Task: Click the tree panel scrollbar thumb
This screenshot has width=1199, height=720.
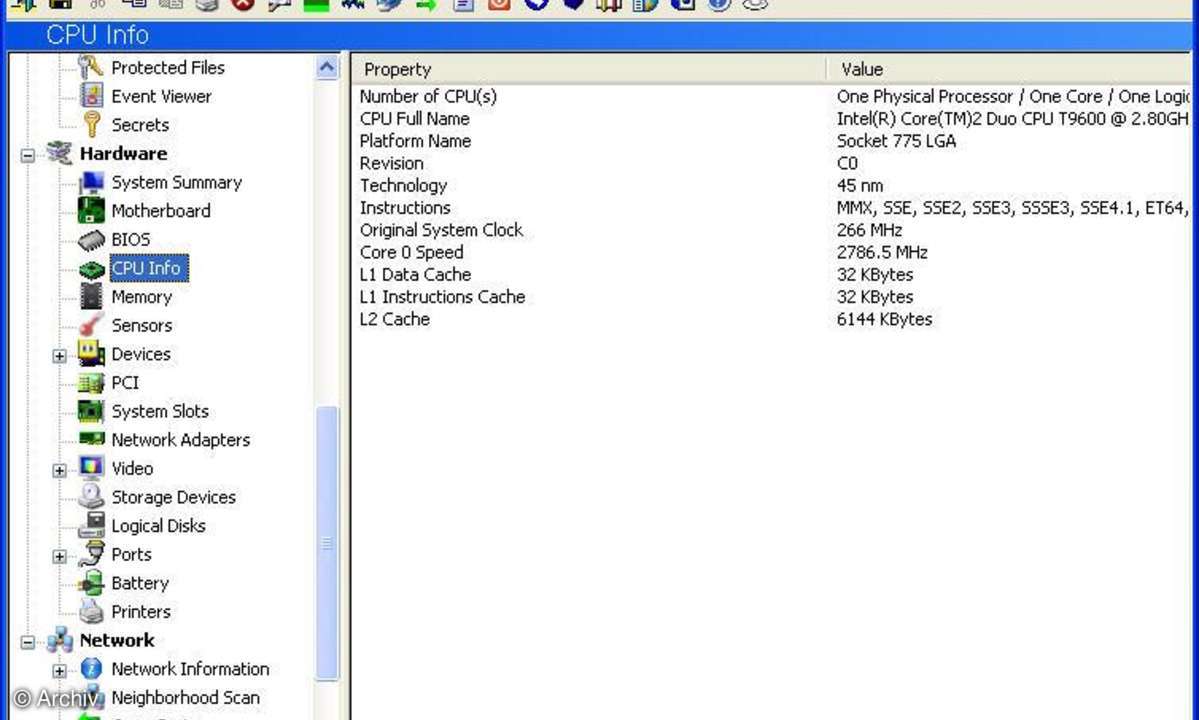Action: pos(327,543)
